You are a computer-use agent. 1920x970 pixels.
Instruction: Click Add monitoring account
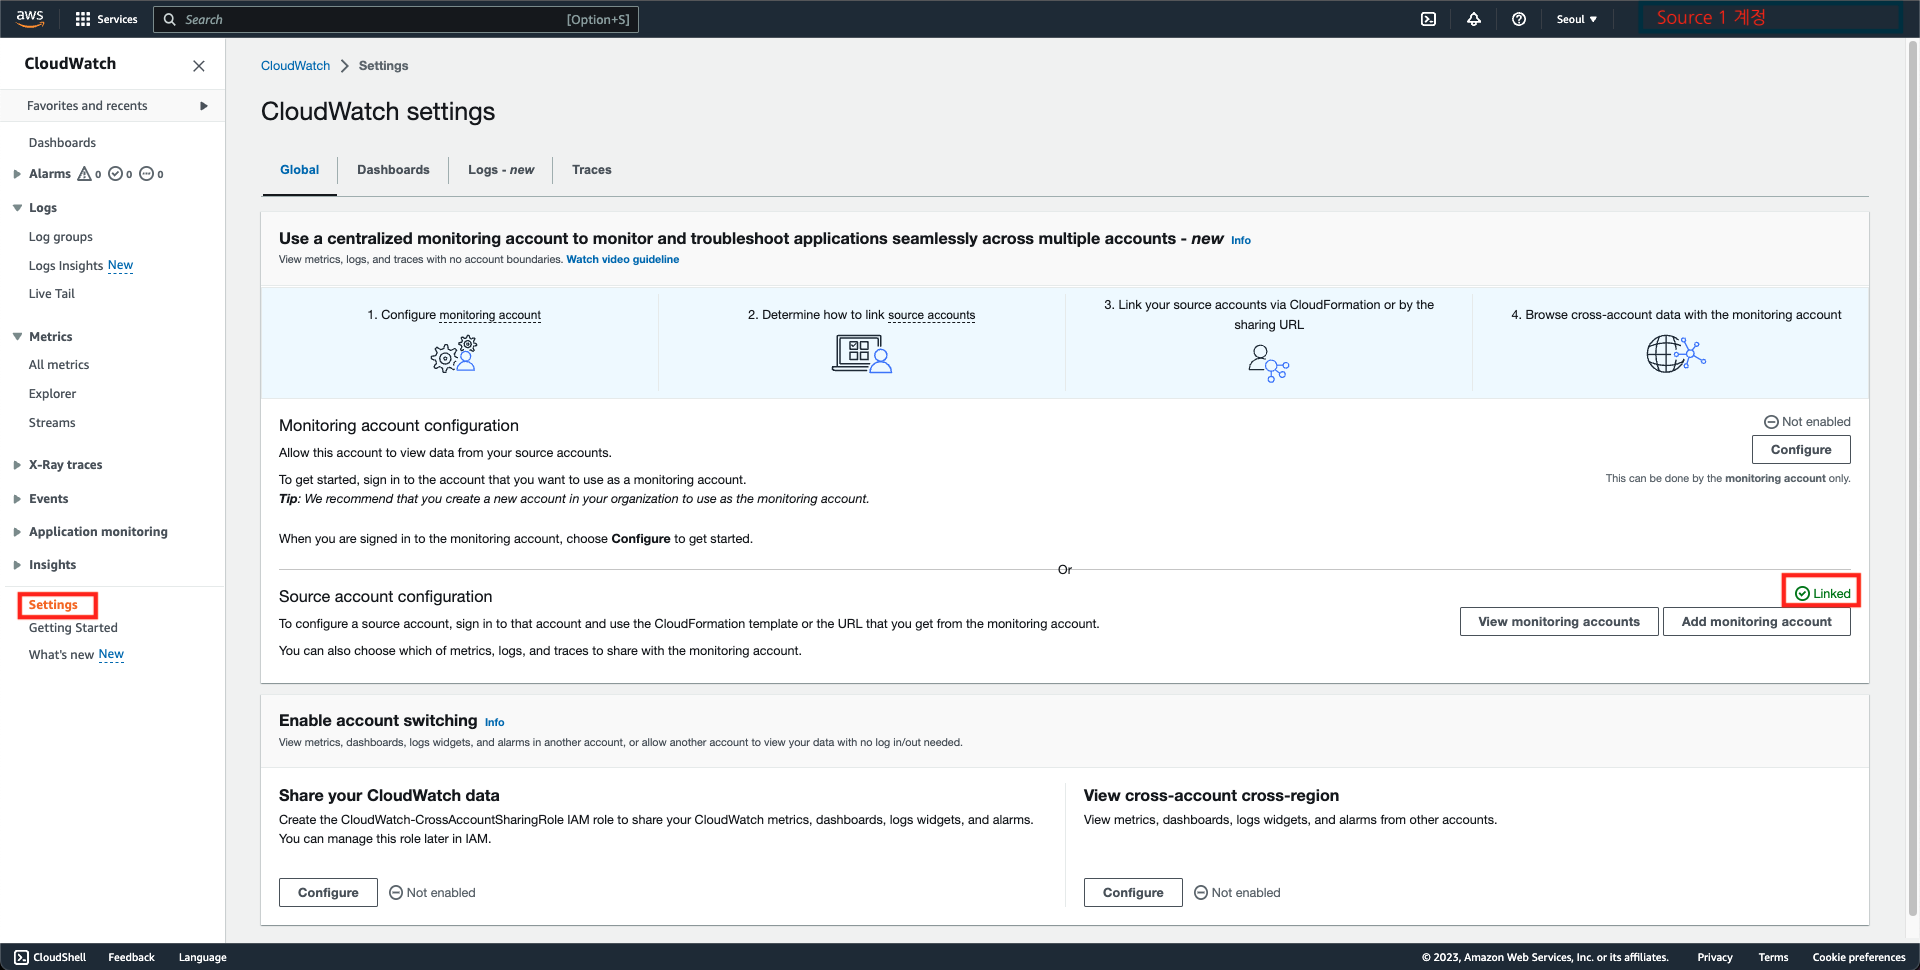1756,621
